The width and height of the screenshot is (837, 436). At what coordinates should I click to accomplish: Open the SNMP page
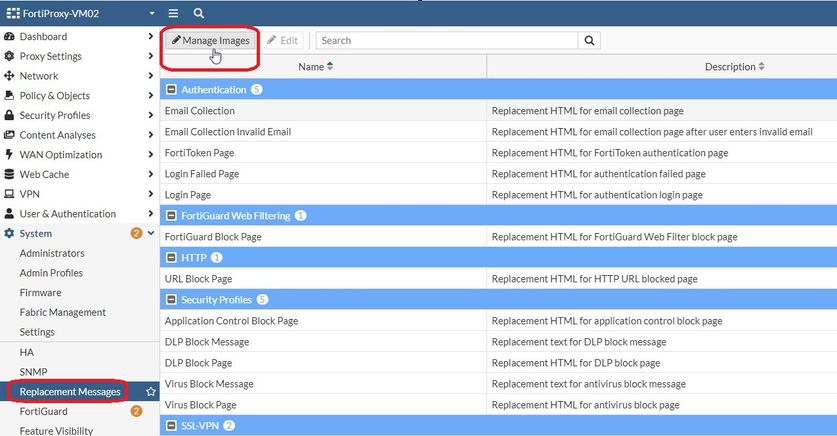pos(33,372)
